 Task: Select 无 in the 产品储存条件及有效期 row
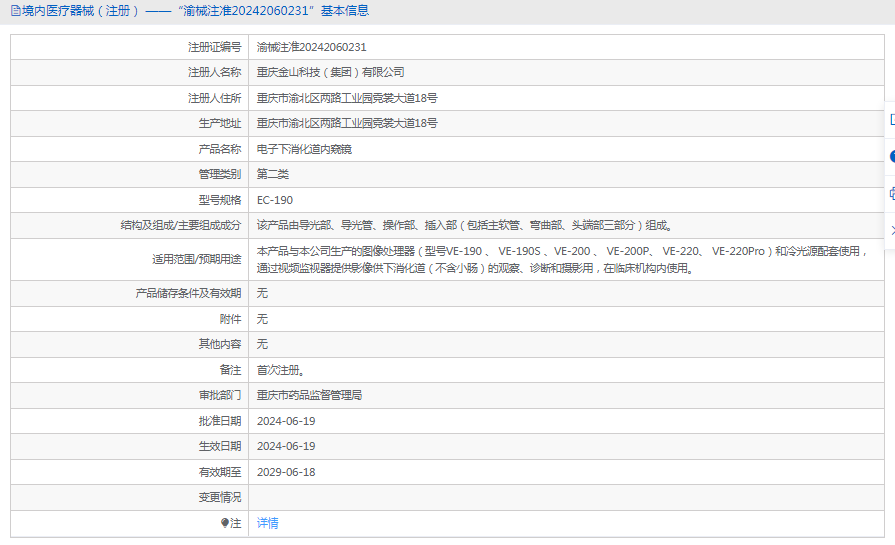click(x=262, y=293)
